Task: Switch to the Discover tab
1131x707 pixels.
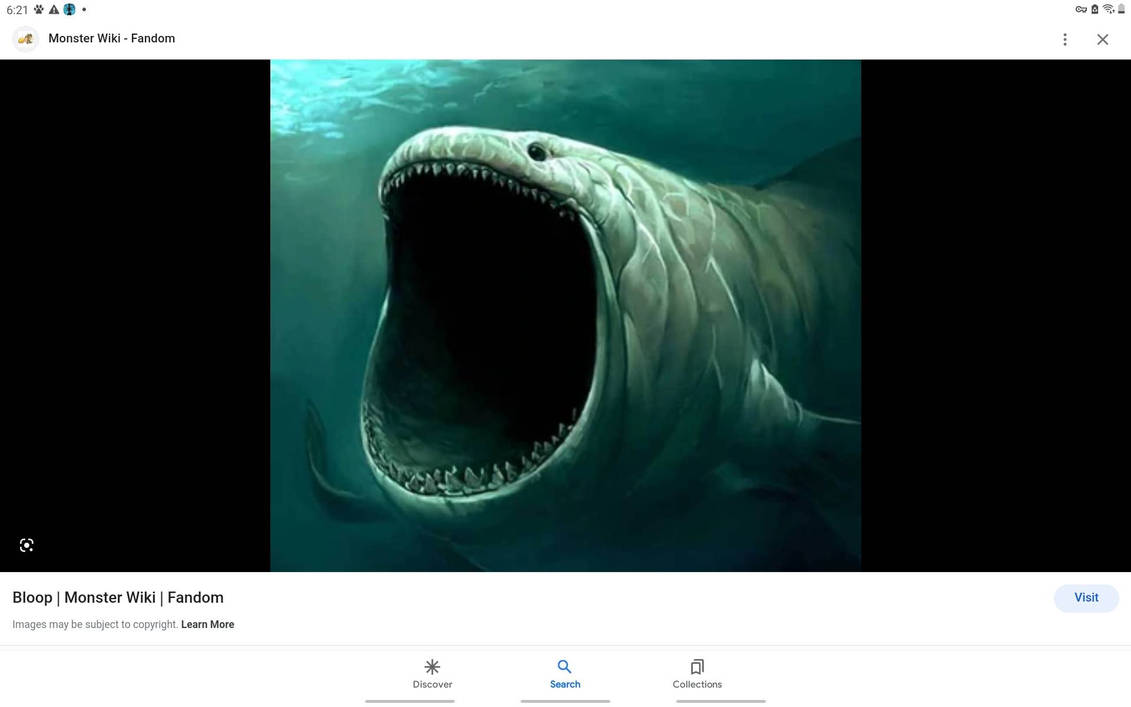Action: pyautogui.click(x=432, y=674)
